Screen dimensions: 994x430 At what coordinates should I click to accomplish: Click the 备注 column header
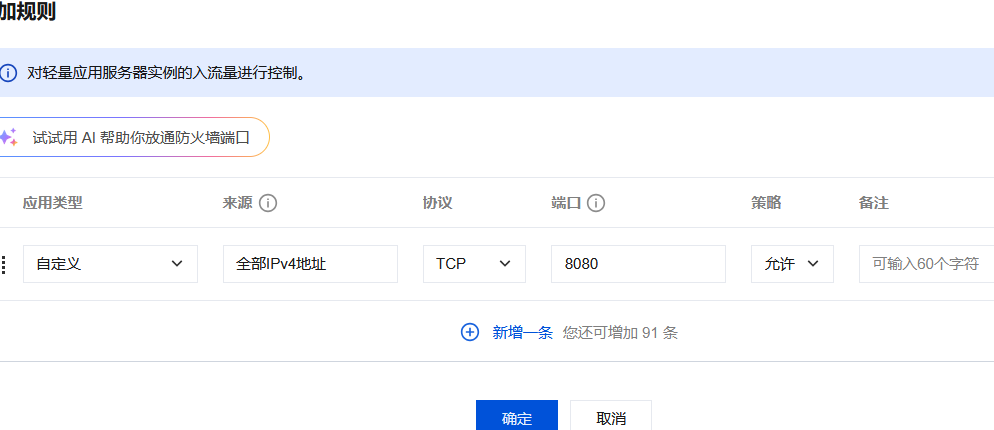(x=874, y=203)
